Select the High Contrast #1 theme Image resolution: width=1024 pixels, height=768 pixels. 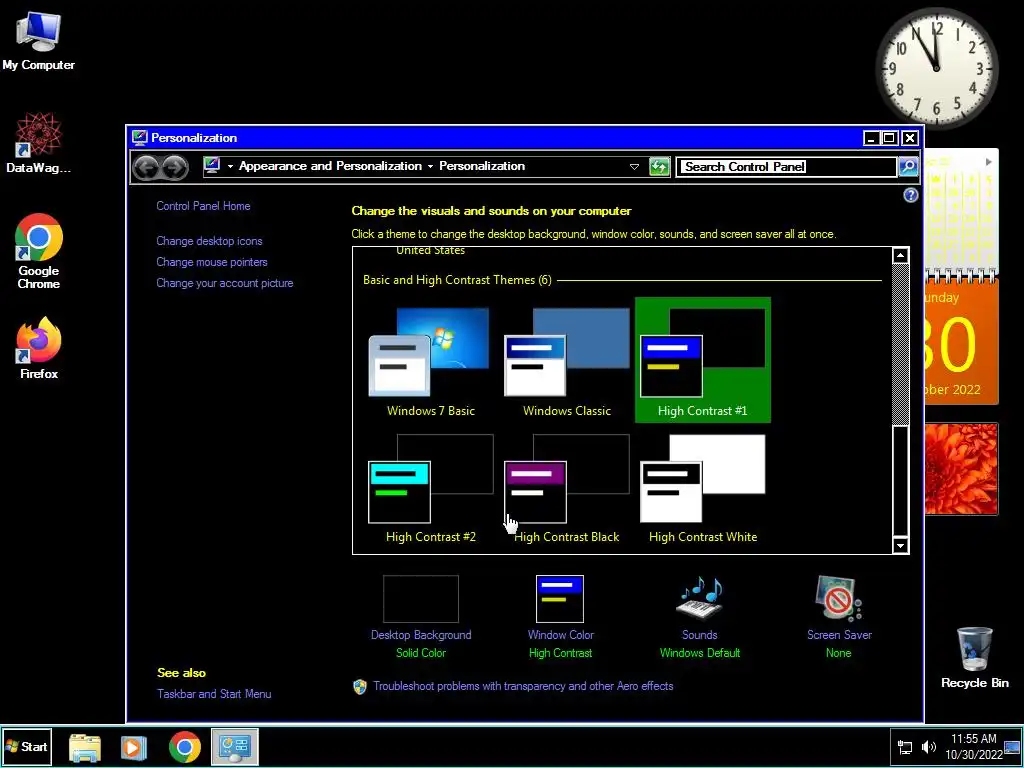click(703, 360)
